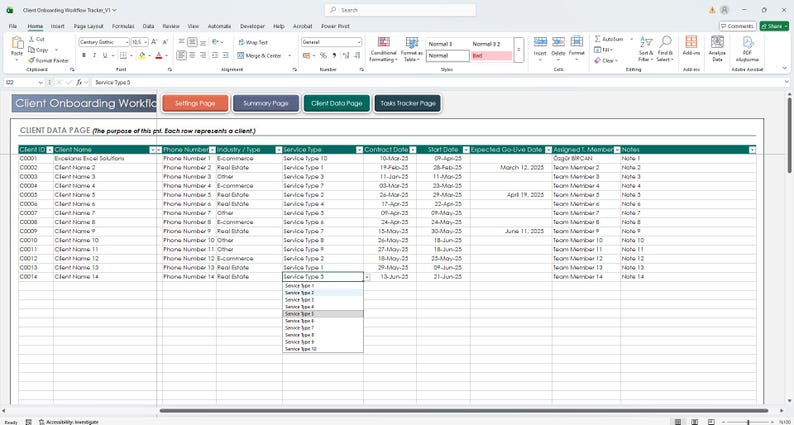794x425 pixels.
Task: Apply comma style number format
Action: click(335, 55)
